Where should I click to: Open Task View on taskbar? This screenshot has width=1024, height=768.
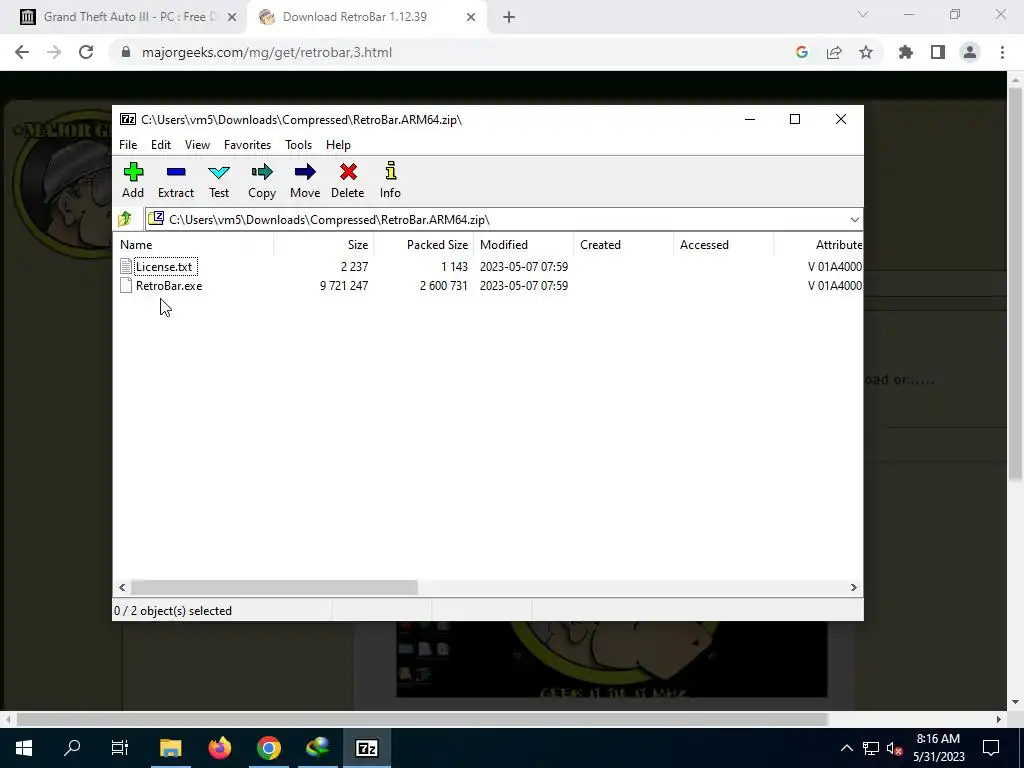(120, 748)
